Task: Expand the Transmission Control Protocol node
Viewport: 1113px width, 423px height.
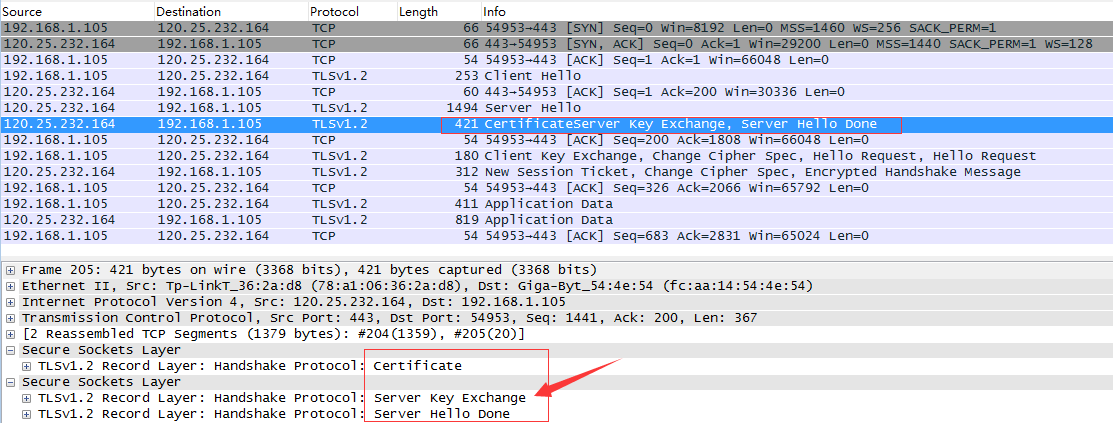Action: (11, 318)
